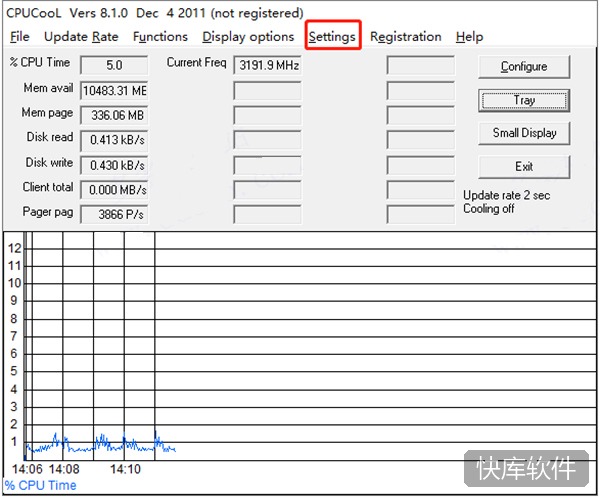Click the 'Current Freq' label
The width and height of the screenshot is (600, 498).
tap(196, 62)
